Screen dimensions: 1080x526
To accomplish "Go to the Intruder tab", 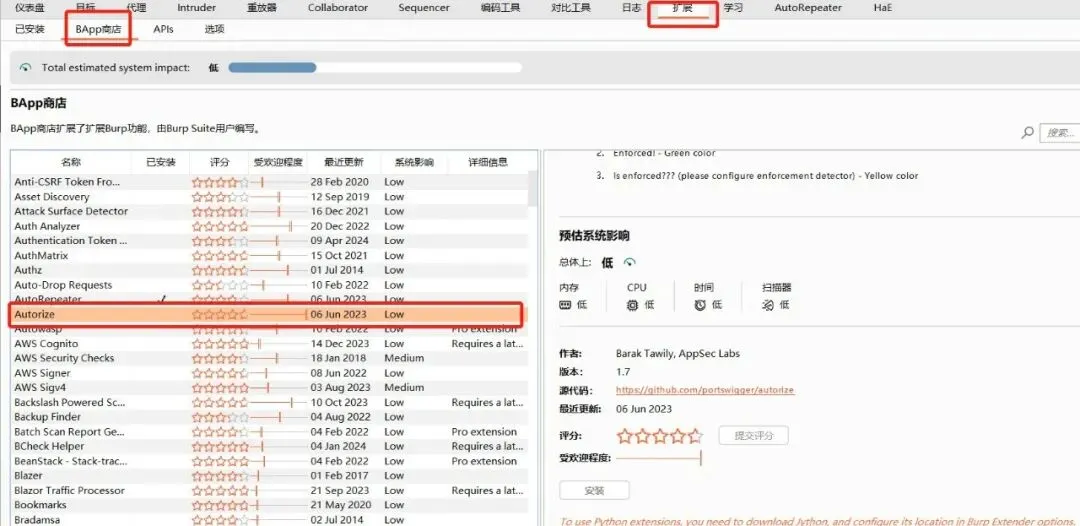I will pyautogui.click(x=196, y=8).
